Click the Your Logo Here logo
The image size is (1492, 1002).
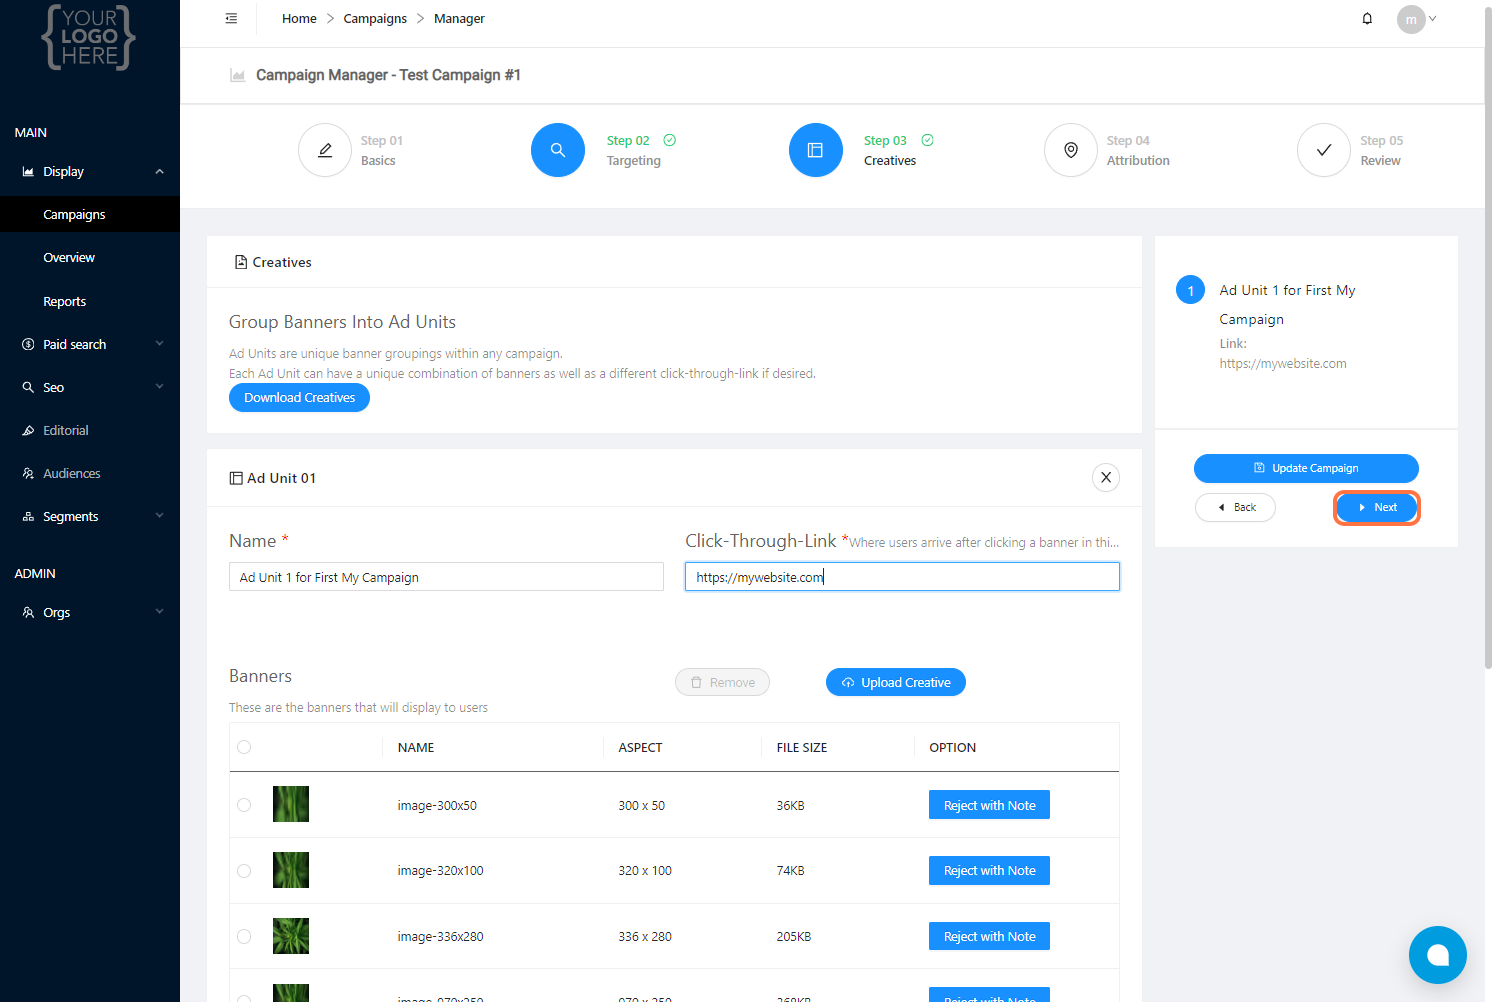(x=89, y=37)
